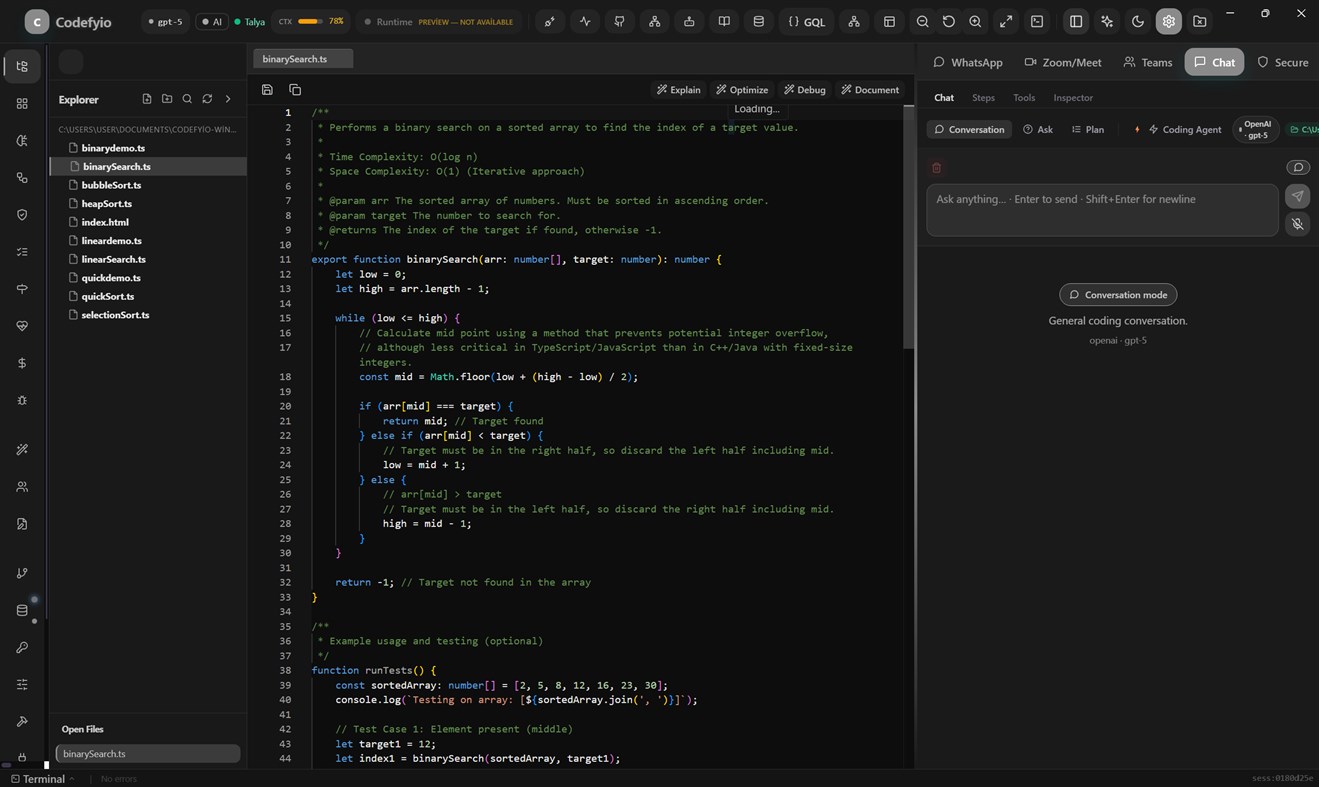Select Ask mode in chat

[1038, 129]
